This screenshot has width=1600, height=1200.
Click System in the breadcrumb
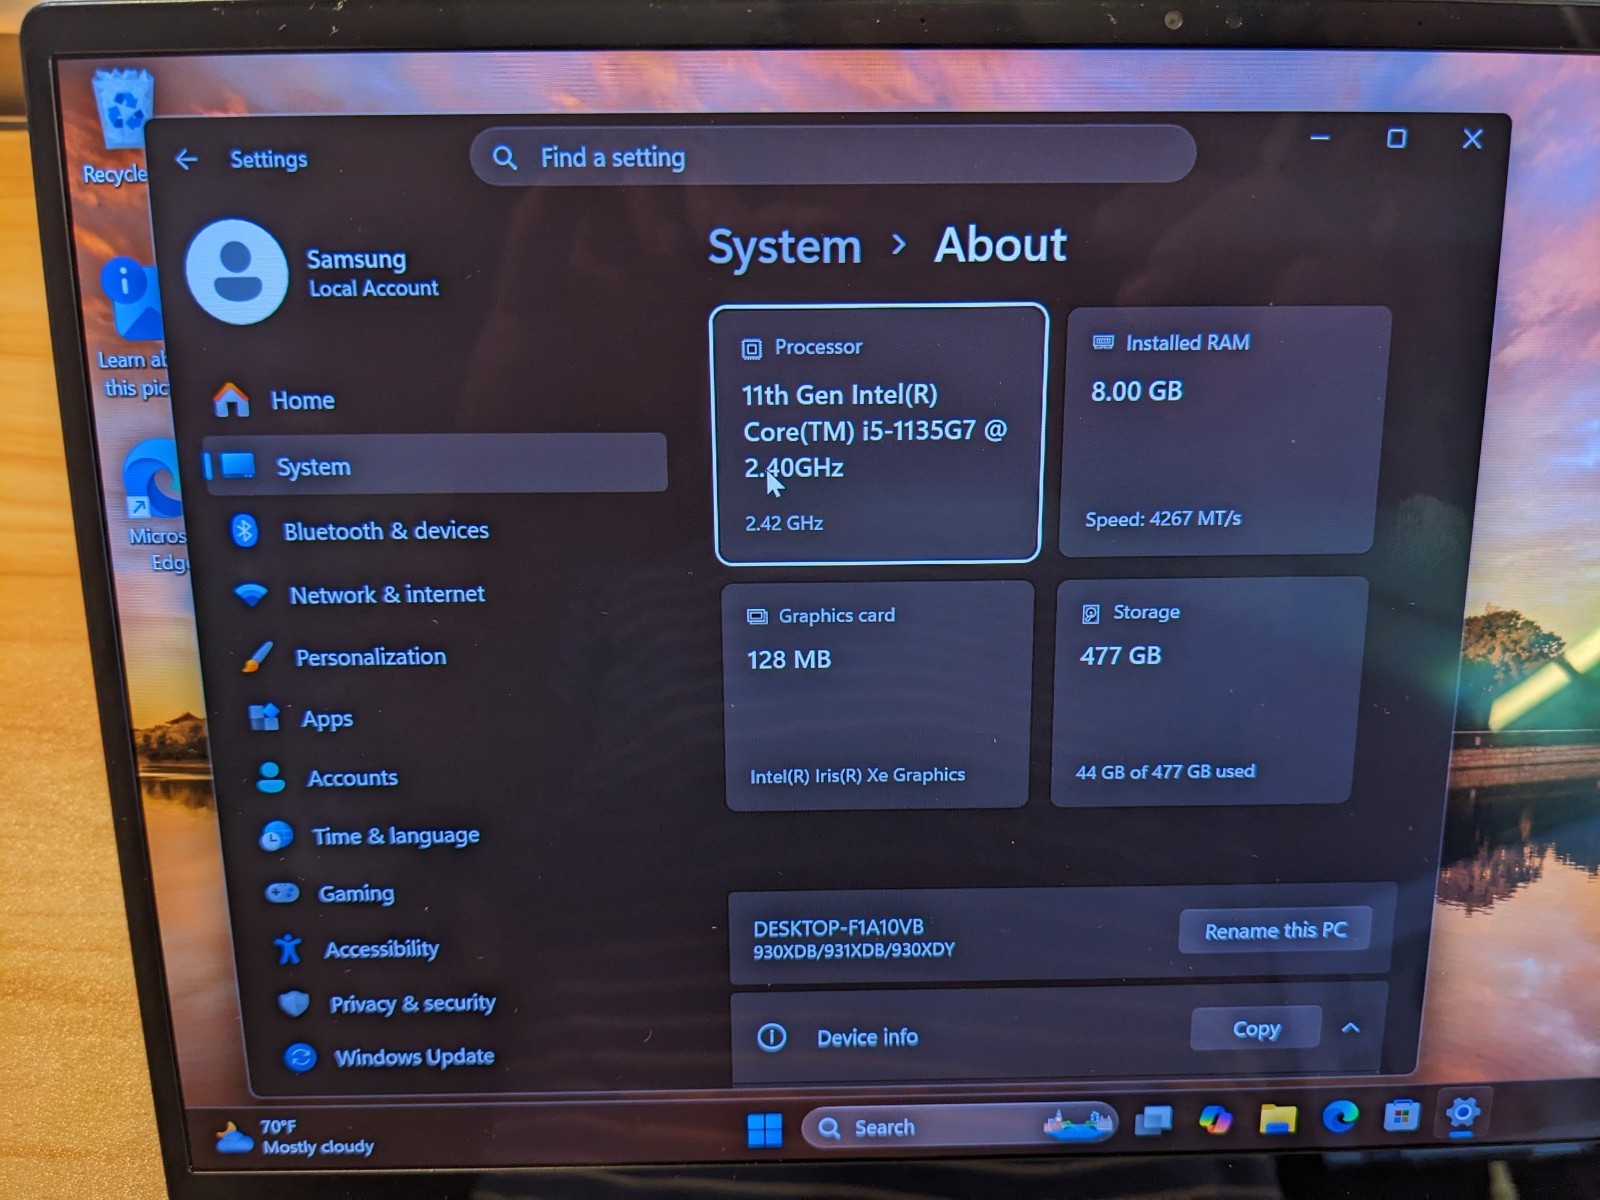(785, 247)
